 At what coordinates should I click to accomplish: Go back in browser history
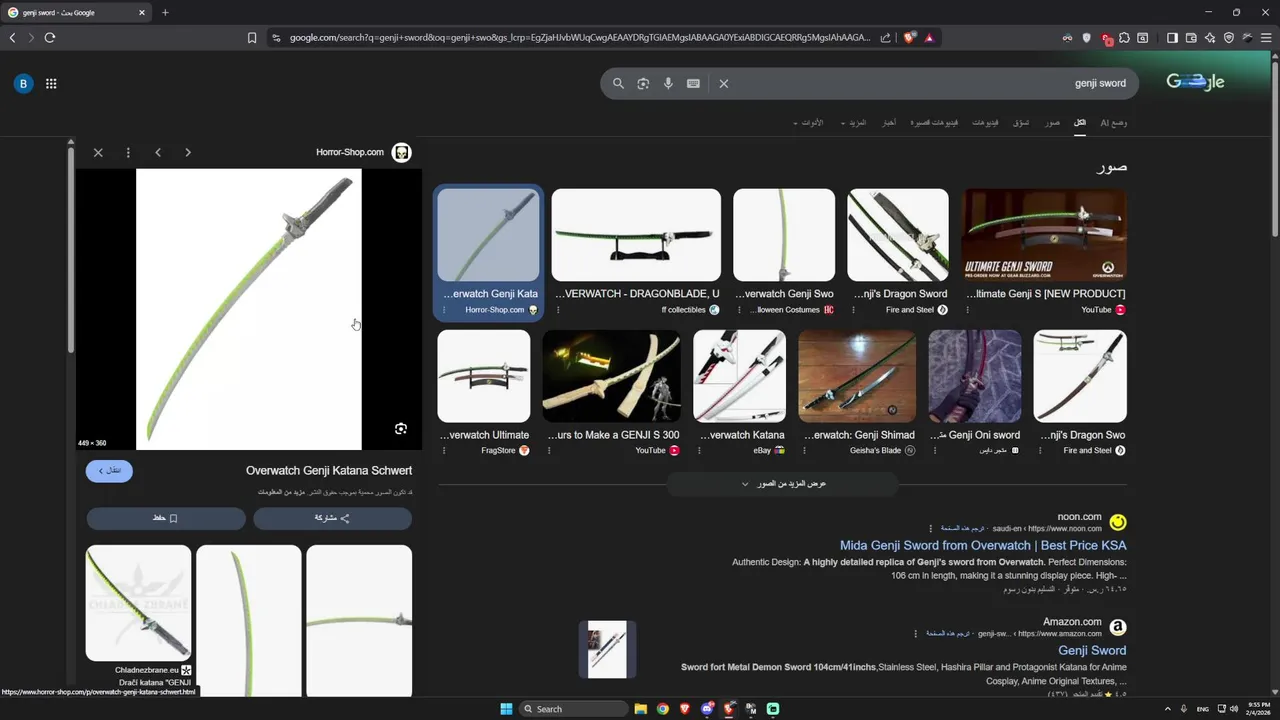pyautogui.click(x=12, y=38)
